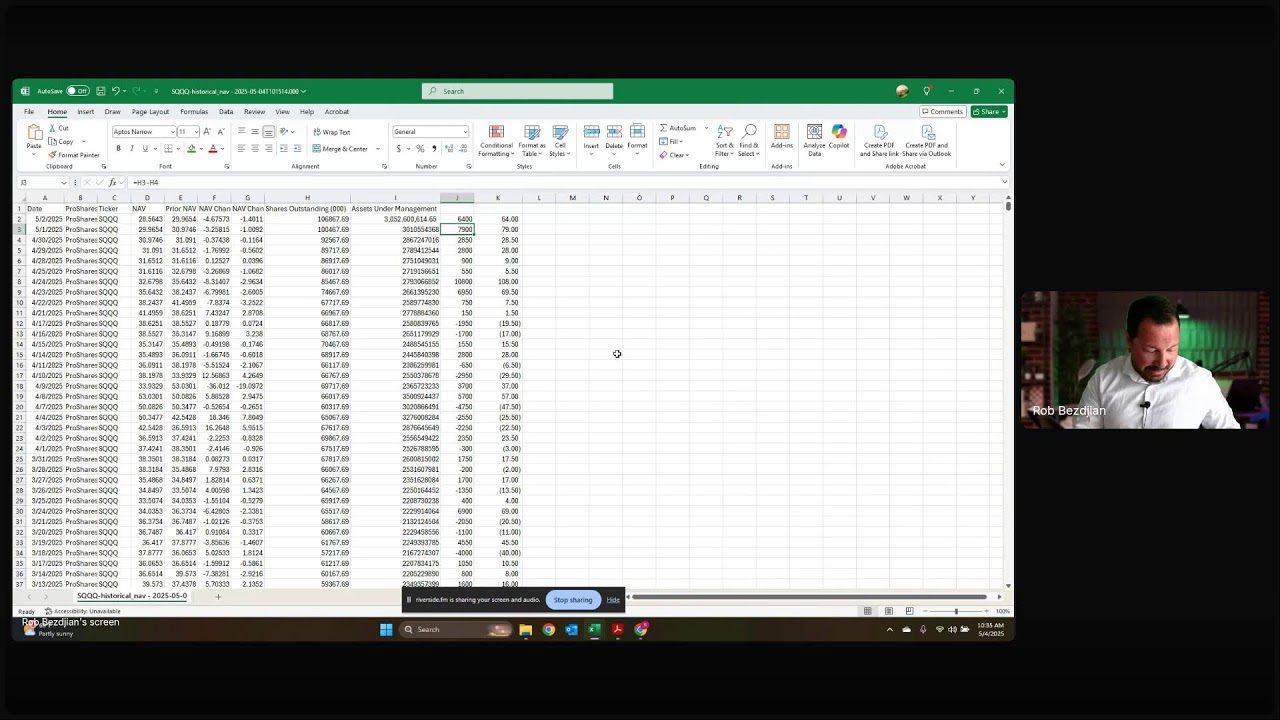Screen dimensions: 1280x720
Task: Click the Format cells icon
Action: coord(637,132)
